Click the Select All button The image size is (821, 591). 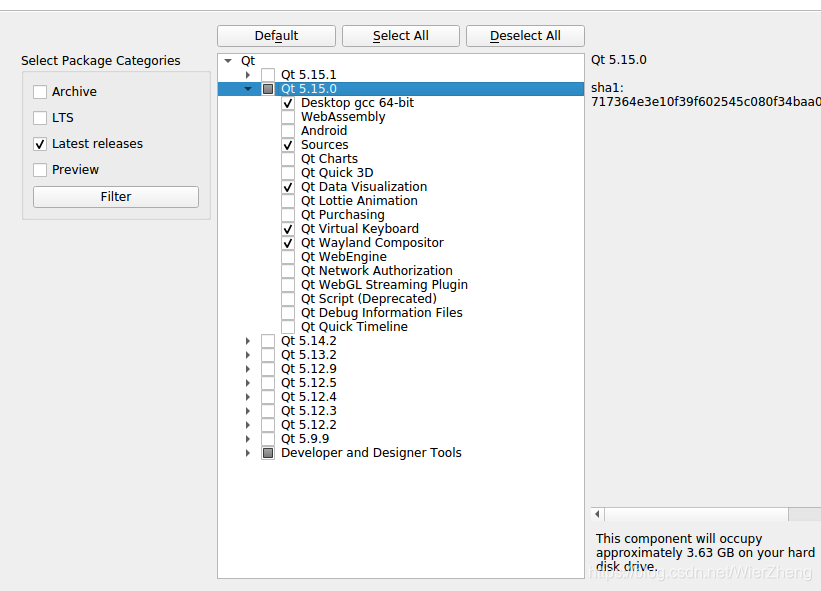coord(400,35)
